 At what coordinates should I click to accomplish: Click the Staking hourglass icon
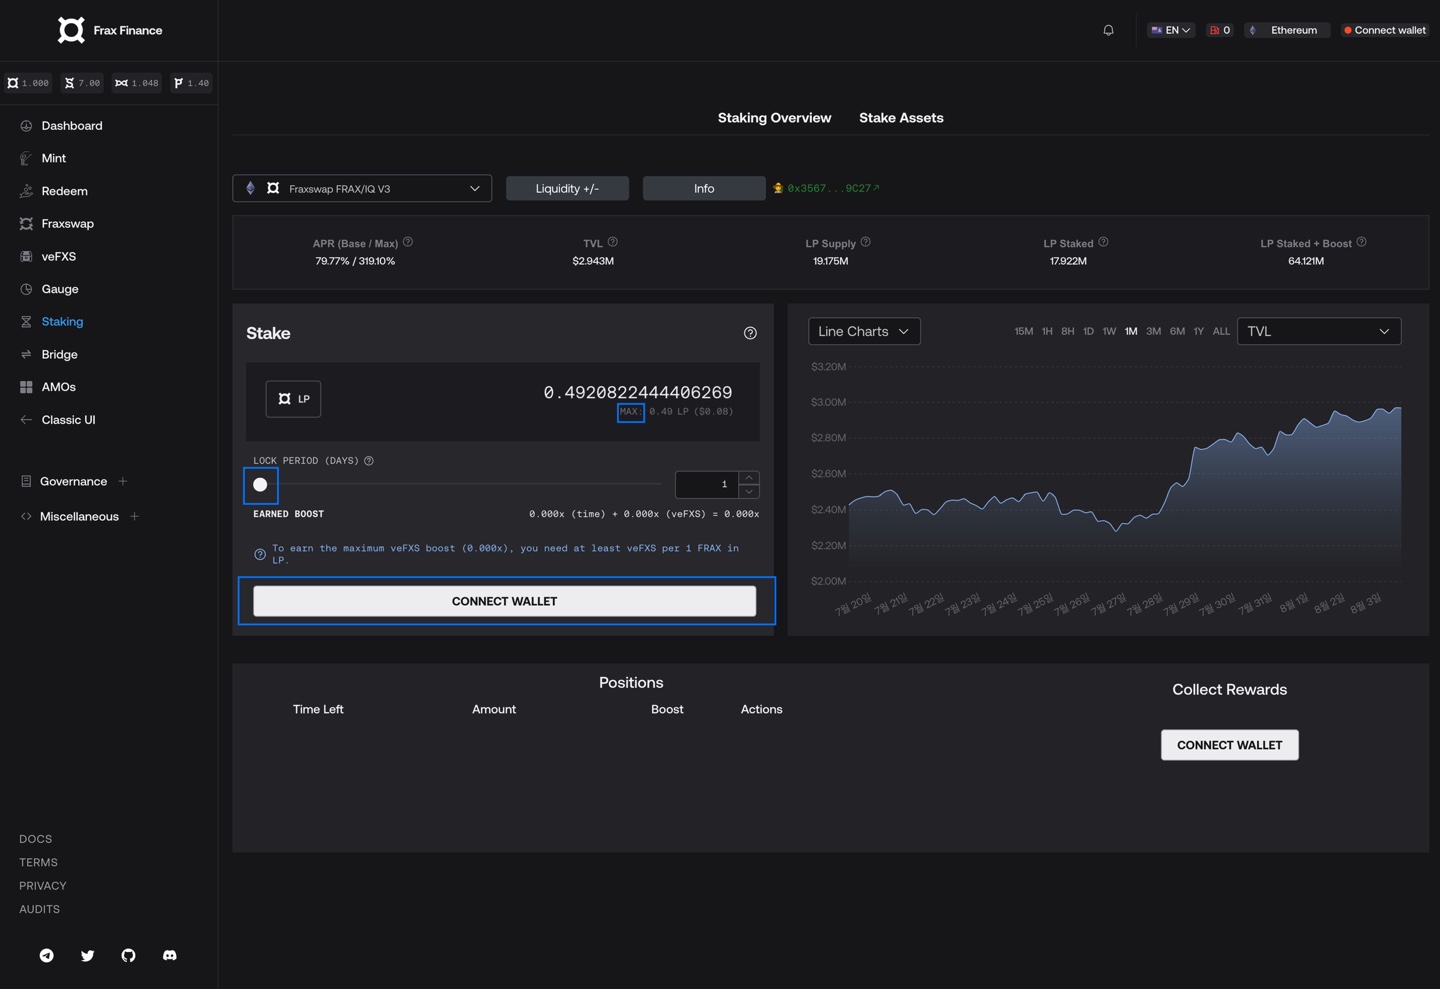(x=26, y=322)
